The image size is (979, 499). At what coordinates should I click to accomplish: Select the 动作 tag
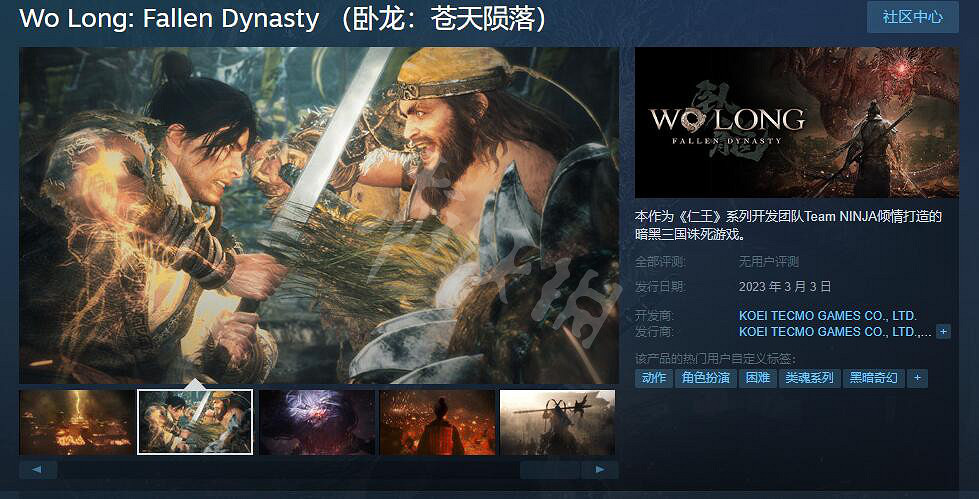tap(654, 378)
